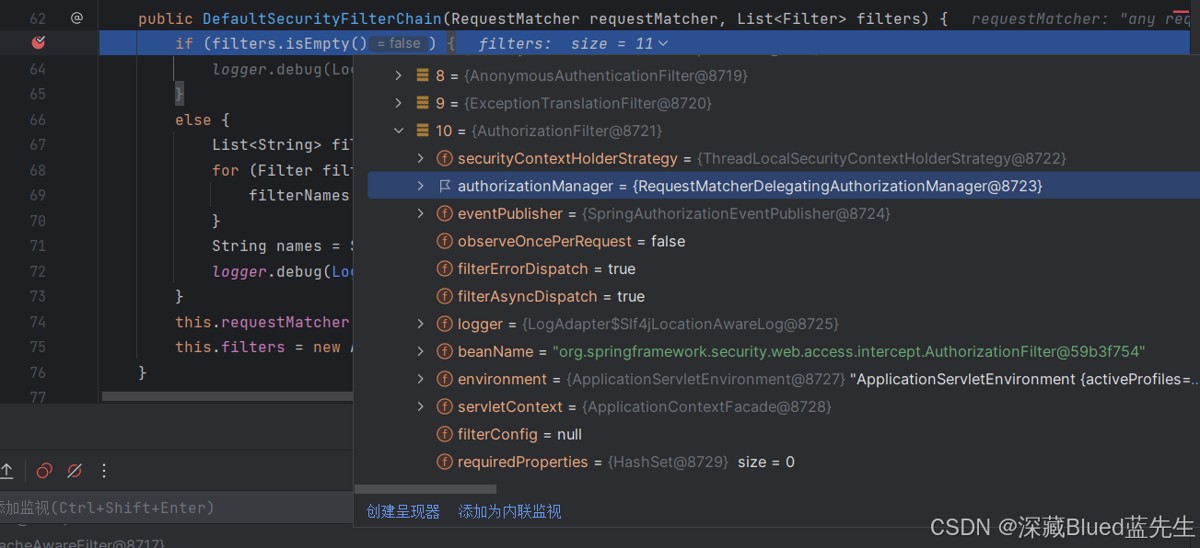
Task: Click the 创建呈现器 link
Action: pyautogui.click(x=403, y=512)
